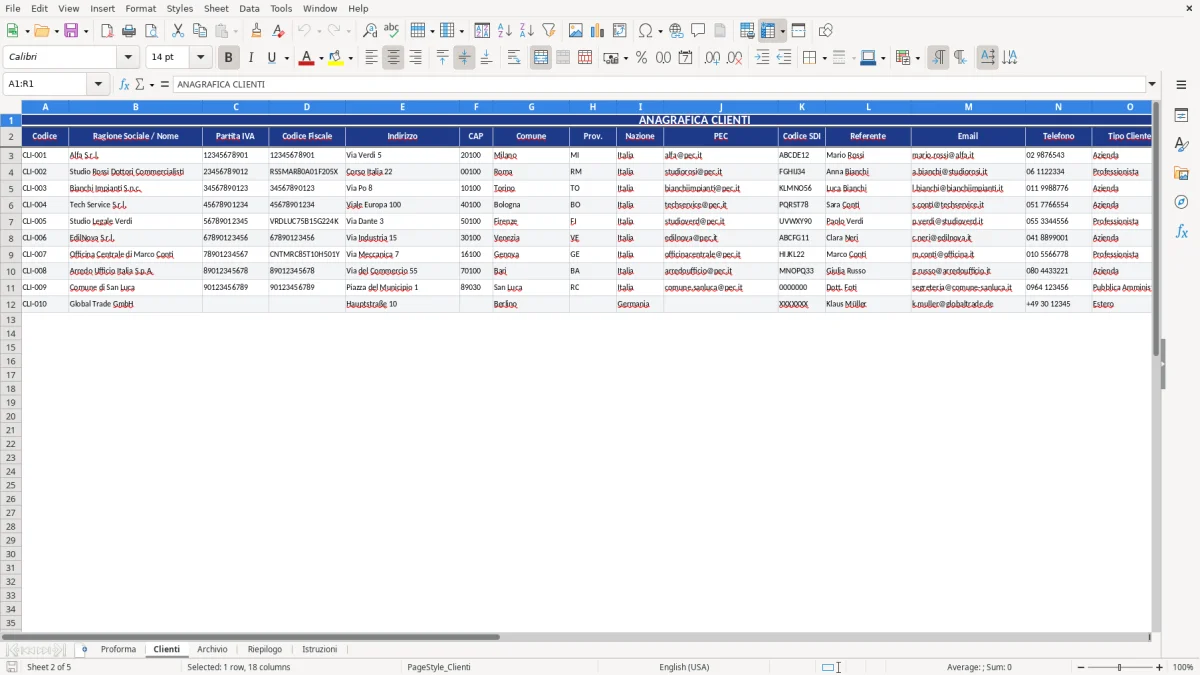Toggle Align Left
Screen dimensions: 1200x675
click(x=371, y=58)
